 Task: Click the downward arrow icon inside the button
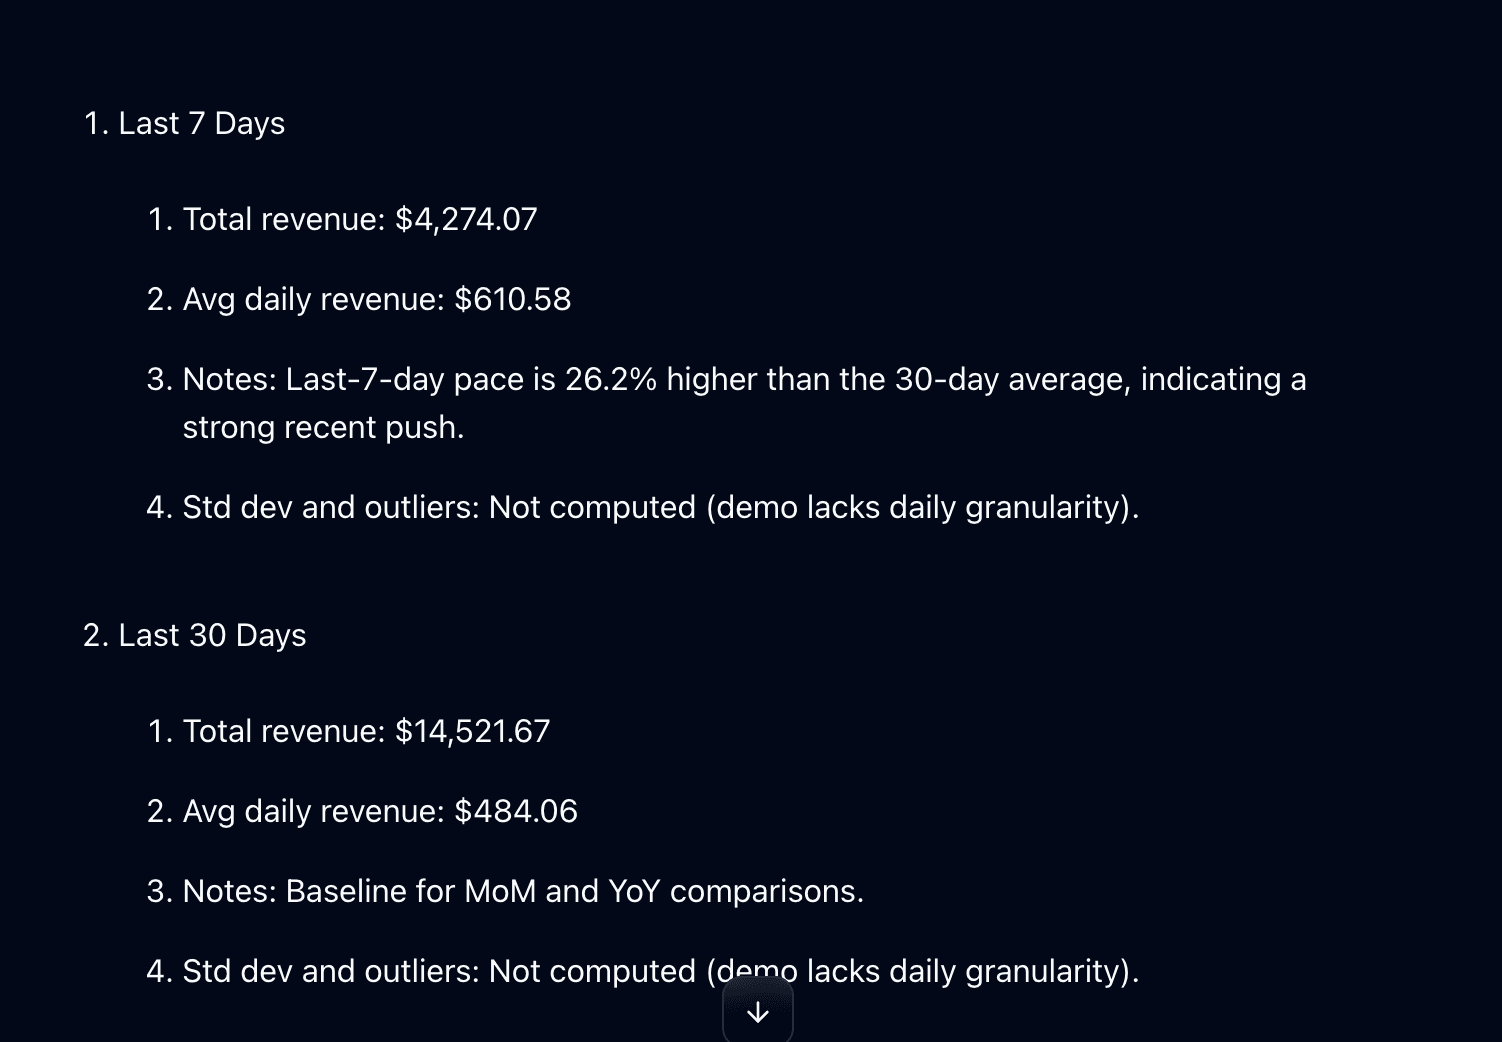(757, 1011)
